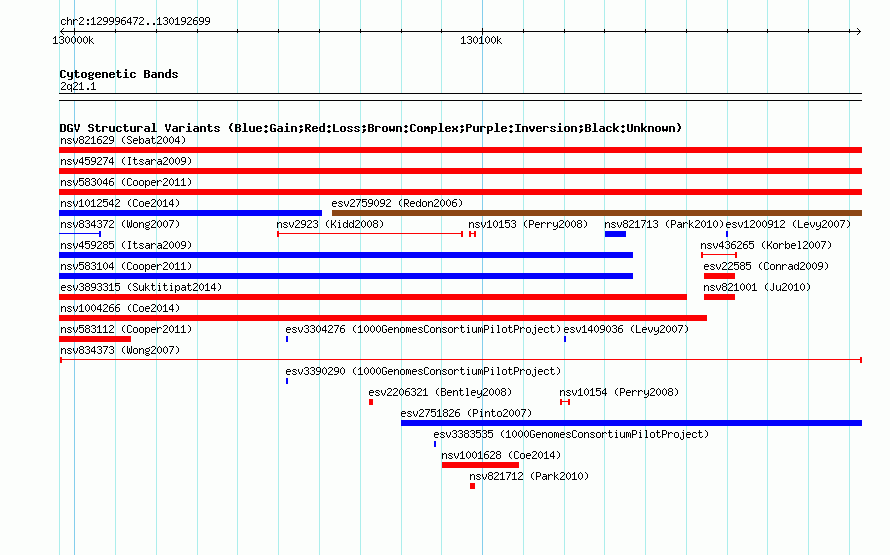Select the nsv821713 (Park2010) blue block
This screenshot has width=890, height=555.
pyautogui.click(x=615, y=234)
